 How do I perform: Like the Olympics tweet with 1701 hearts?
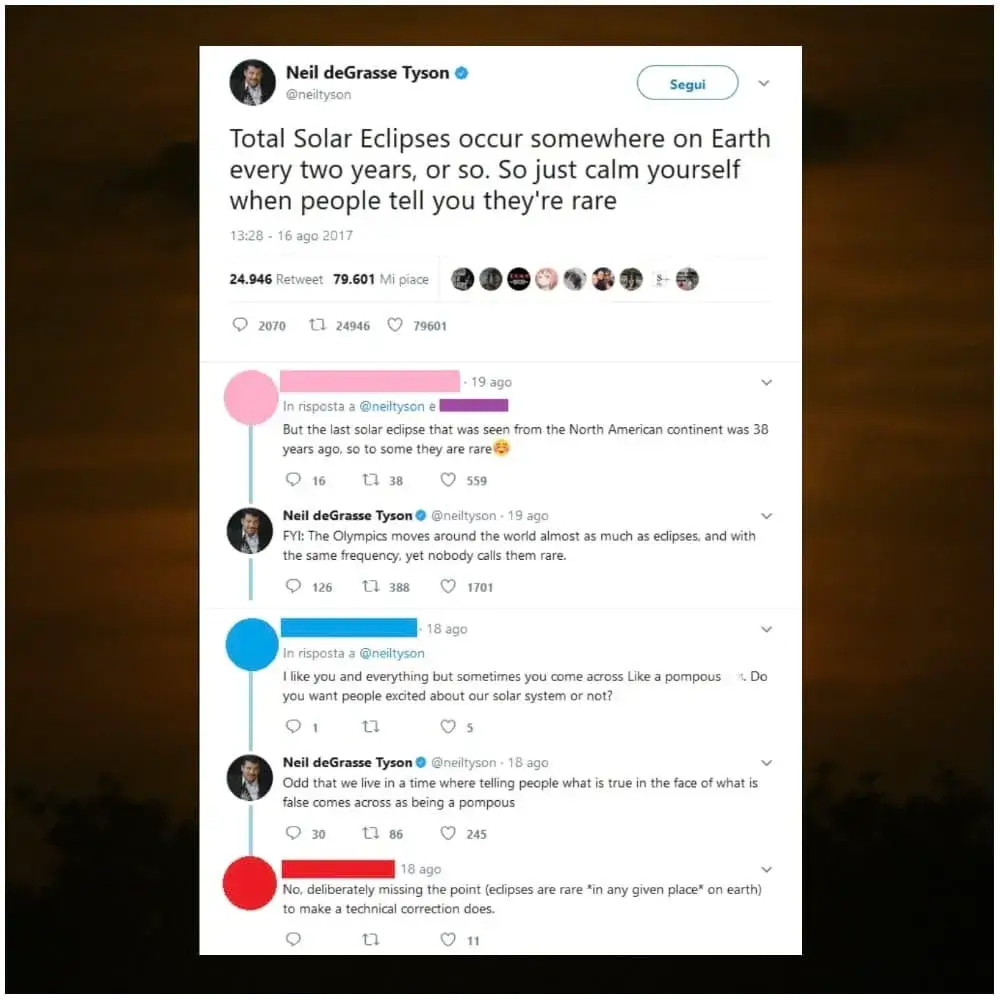point(448,585)
